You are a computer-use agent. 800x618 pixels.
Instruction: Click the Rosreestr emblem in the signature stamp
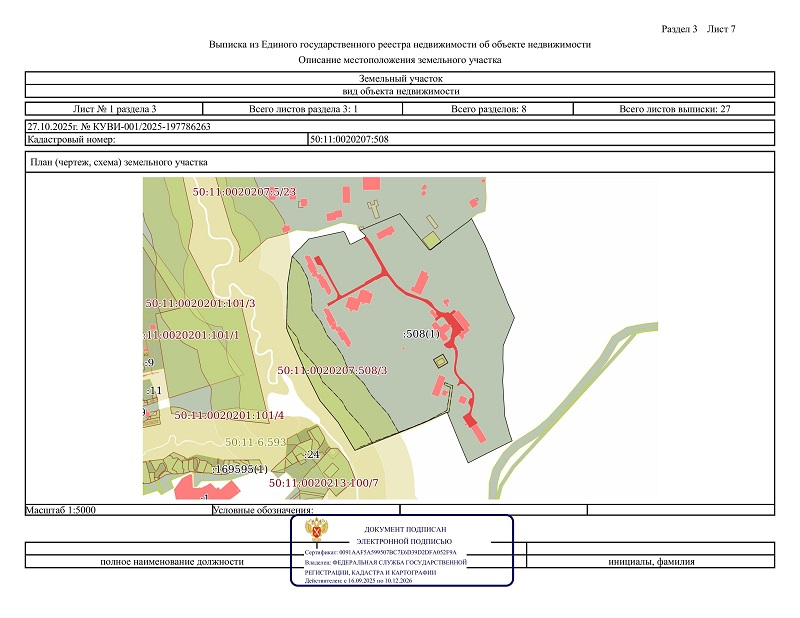321,533
